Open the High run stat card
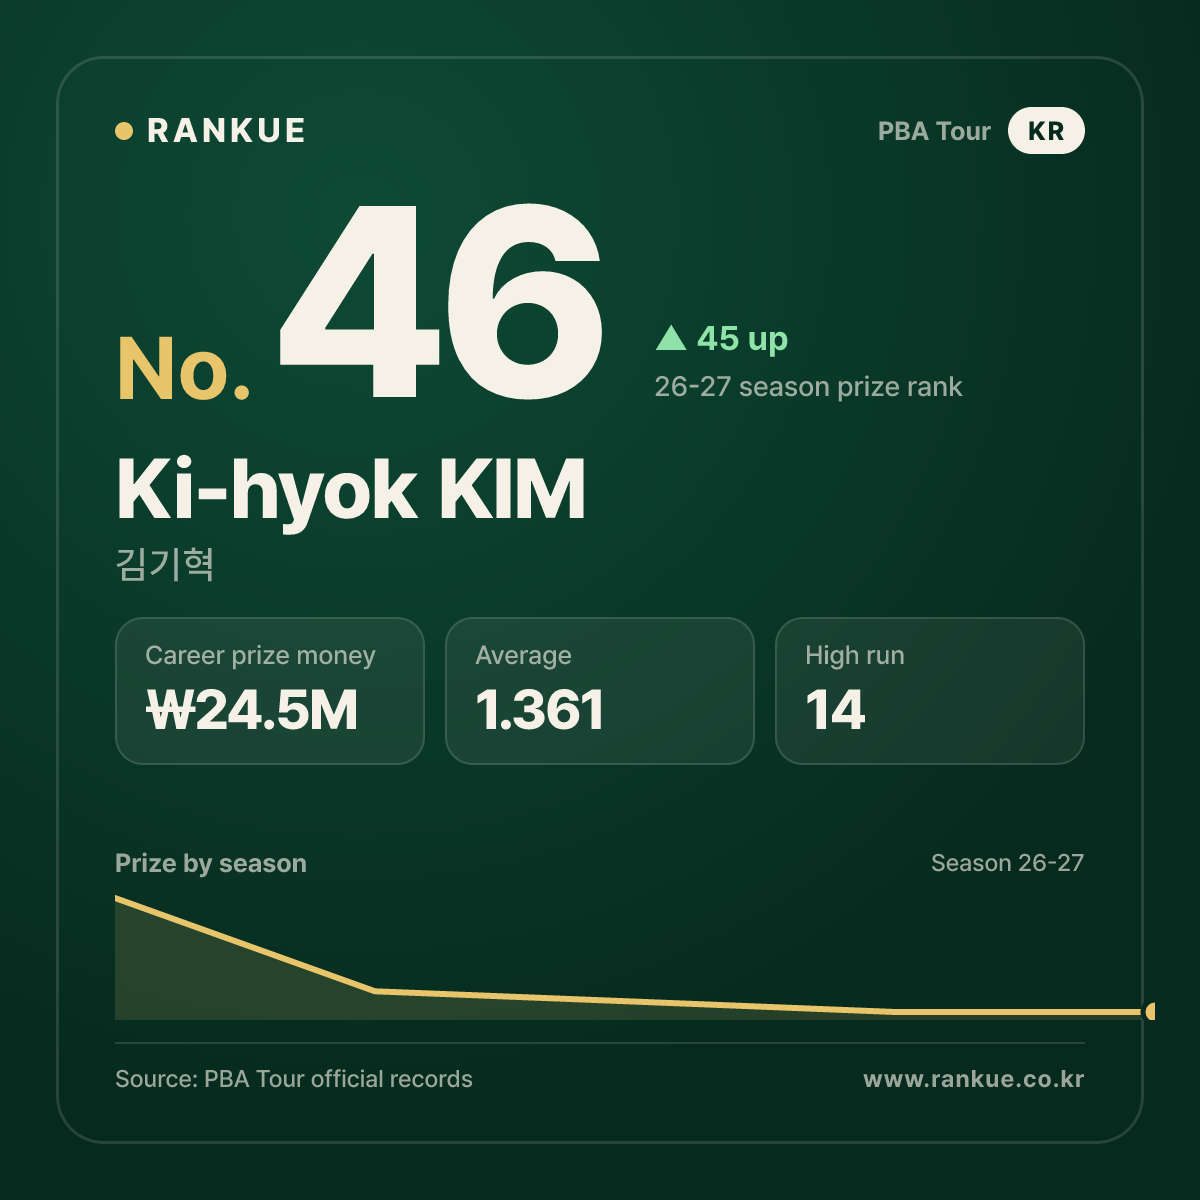The width and height of the screenshot is (1200, 1200). point(930,691)
